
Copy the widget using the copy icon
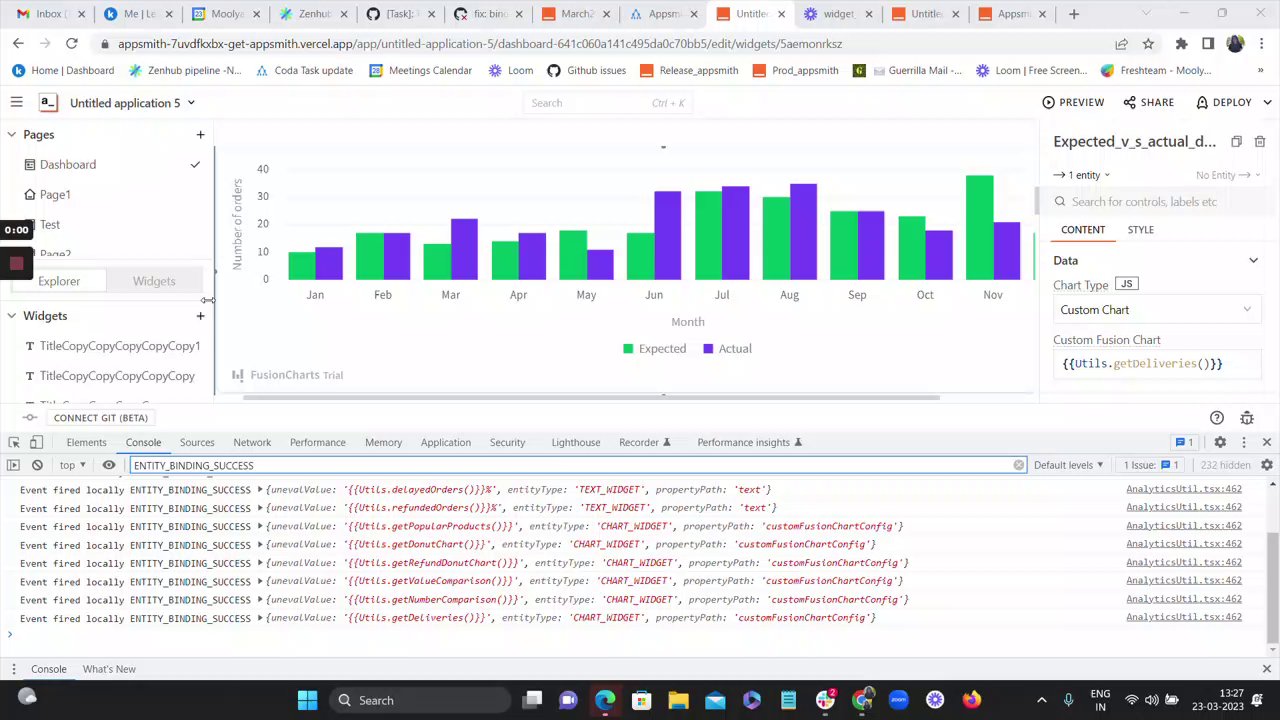pyautogui.click(x=1236, y=142)
